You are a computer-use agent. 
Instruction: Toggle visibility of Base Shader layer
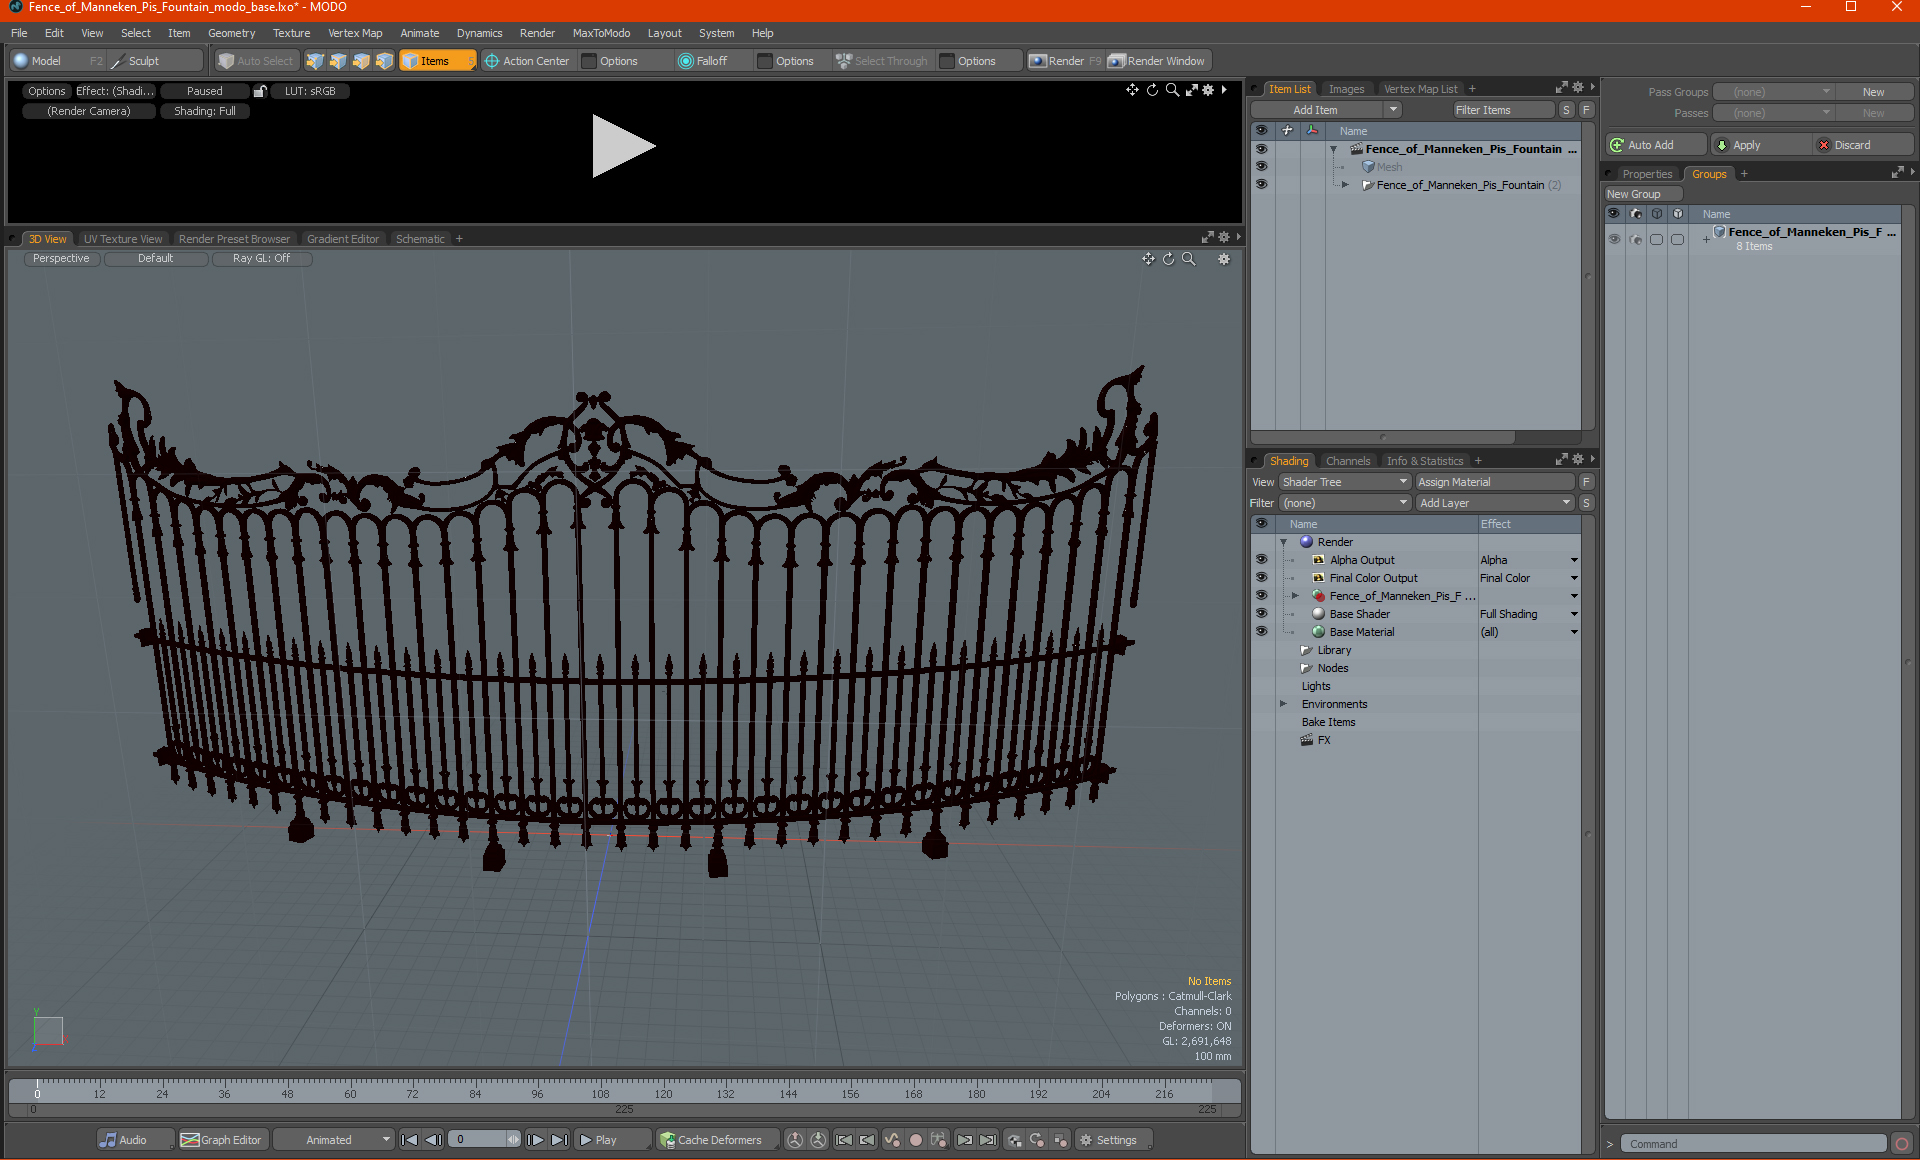1261,614
